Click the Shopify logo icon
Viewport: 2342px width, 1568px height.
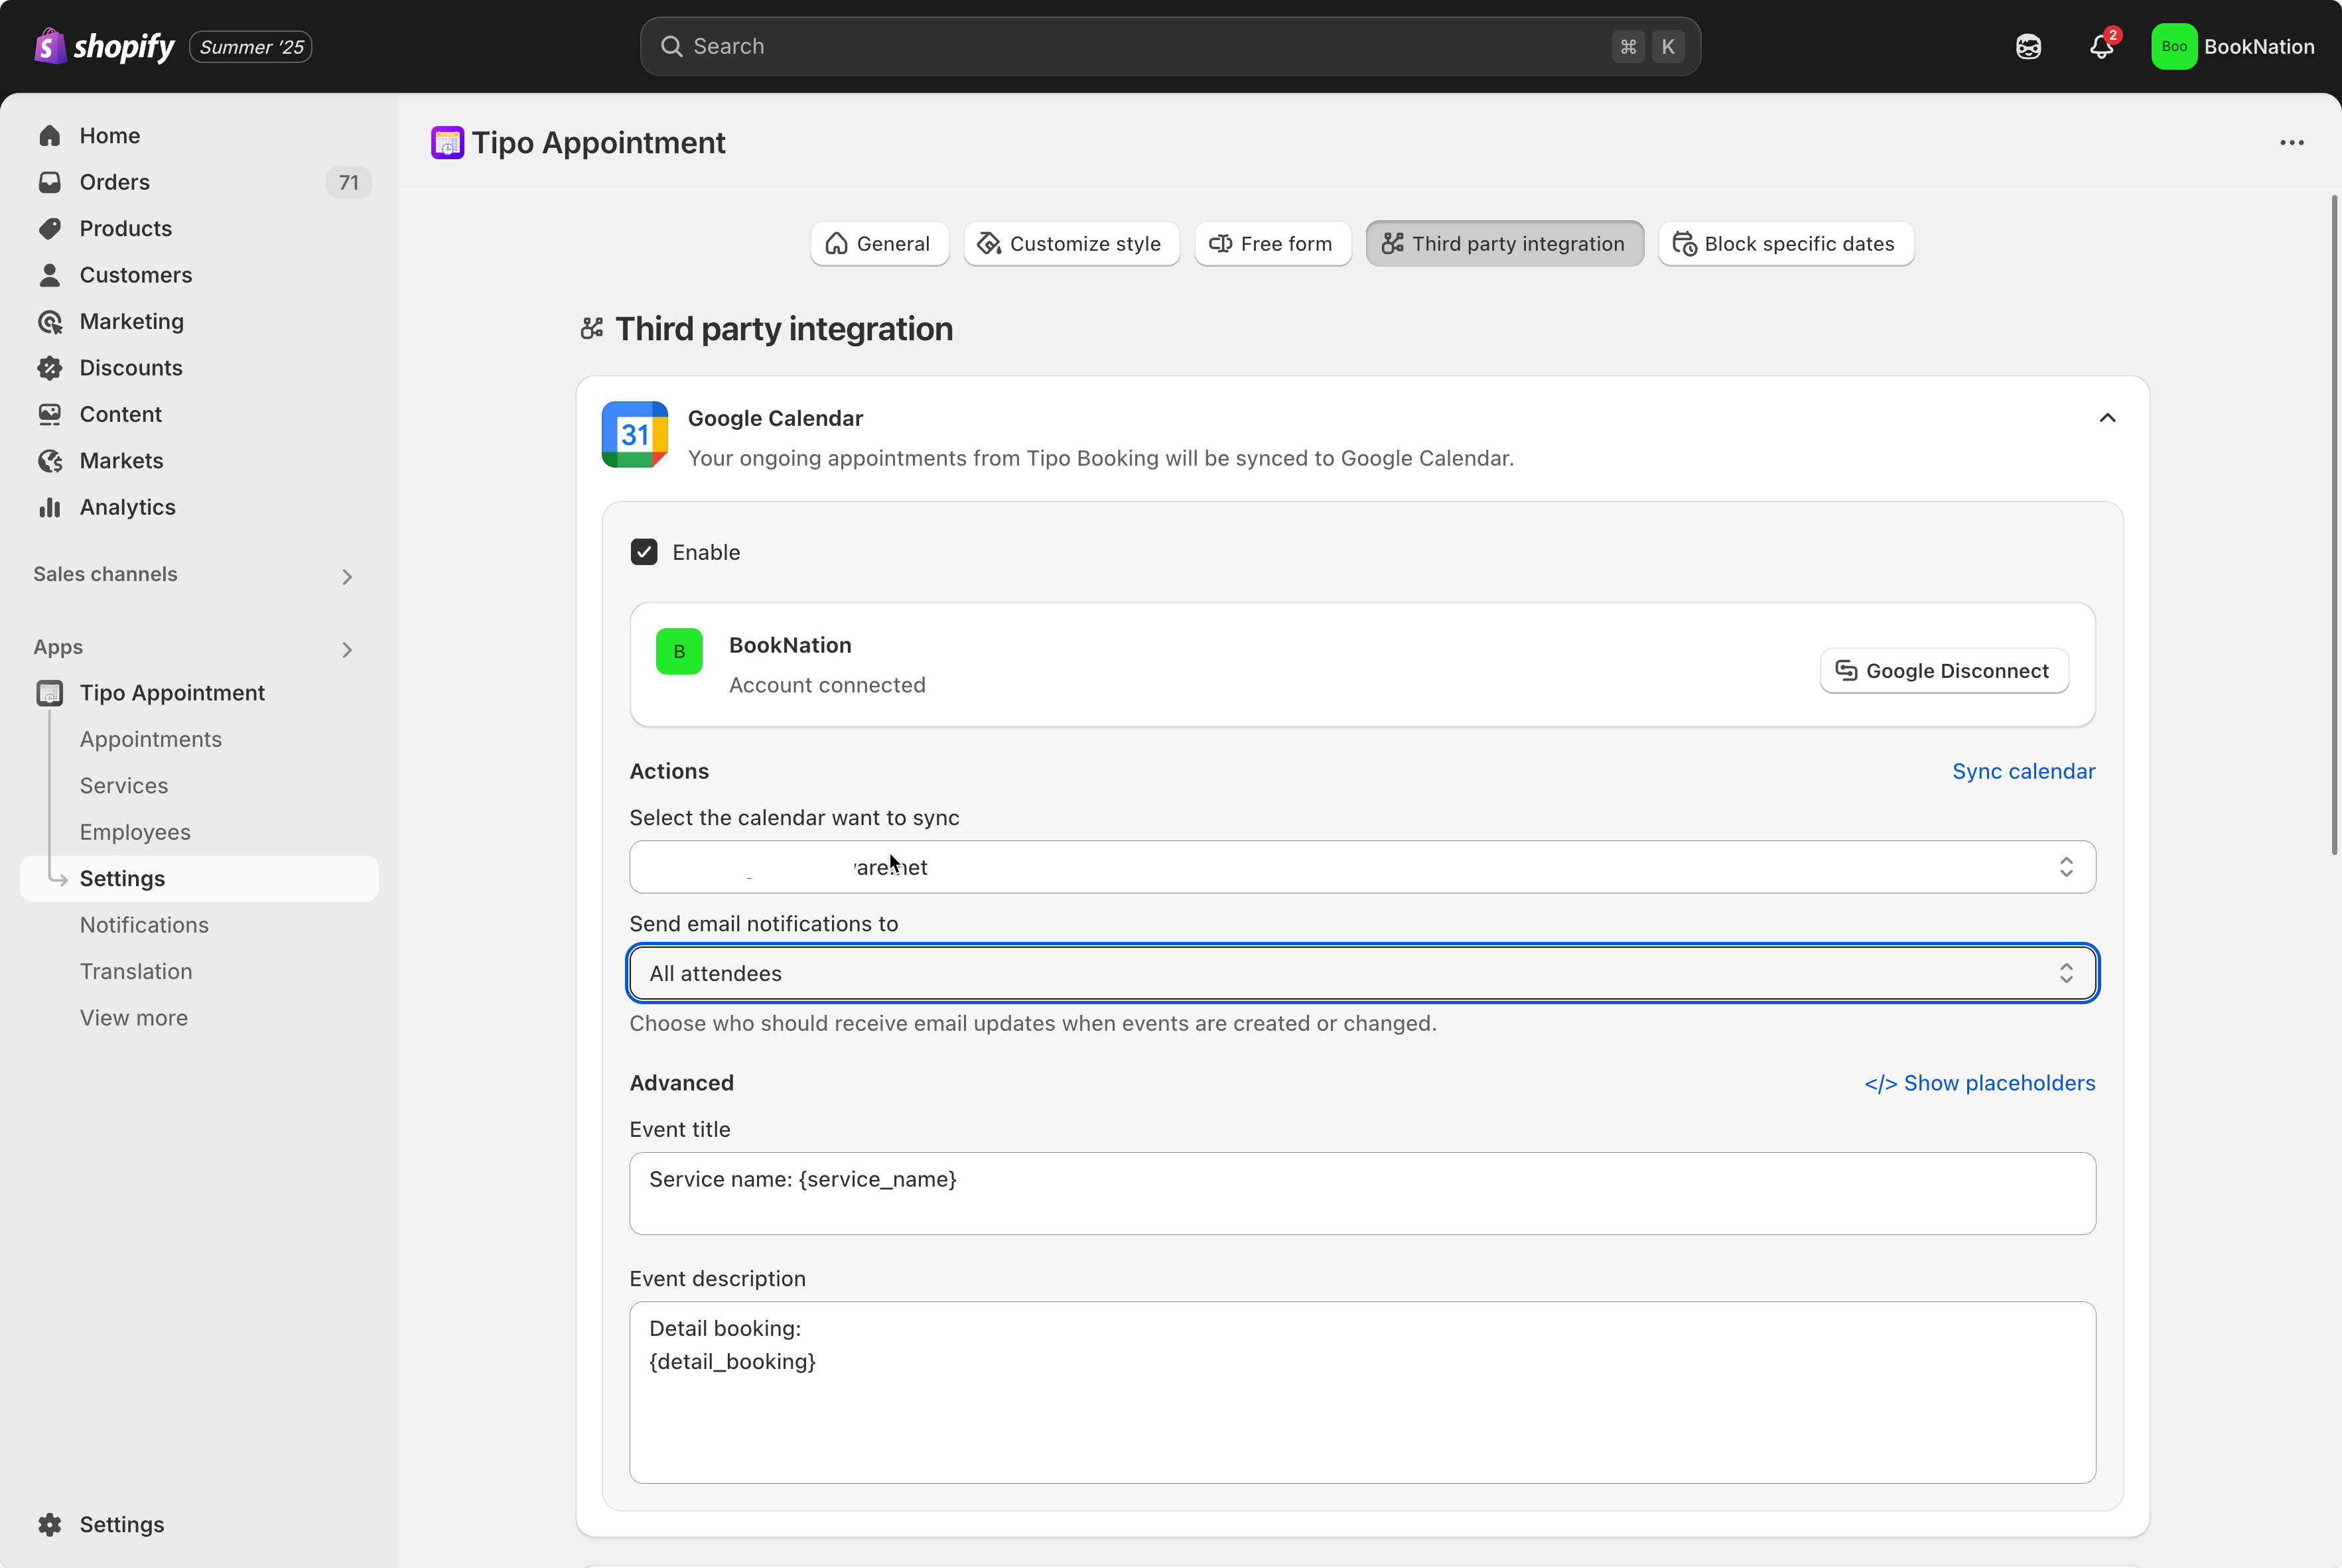pos(50,46)
